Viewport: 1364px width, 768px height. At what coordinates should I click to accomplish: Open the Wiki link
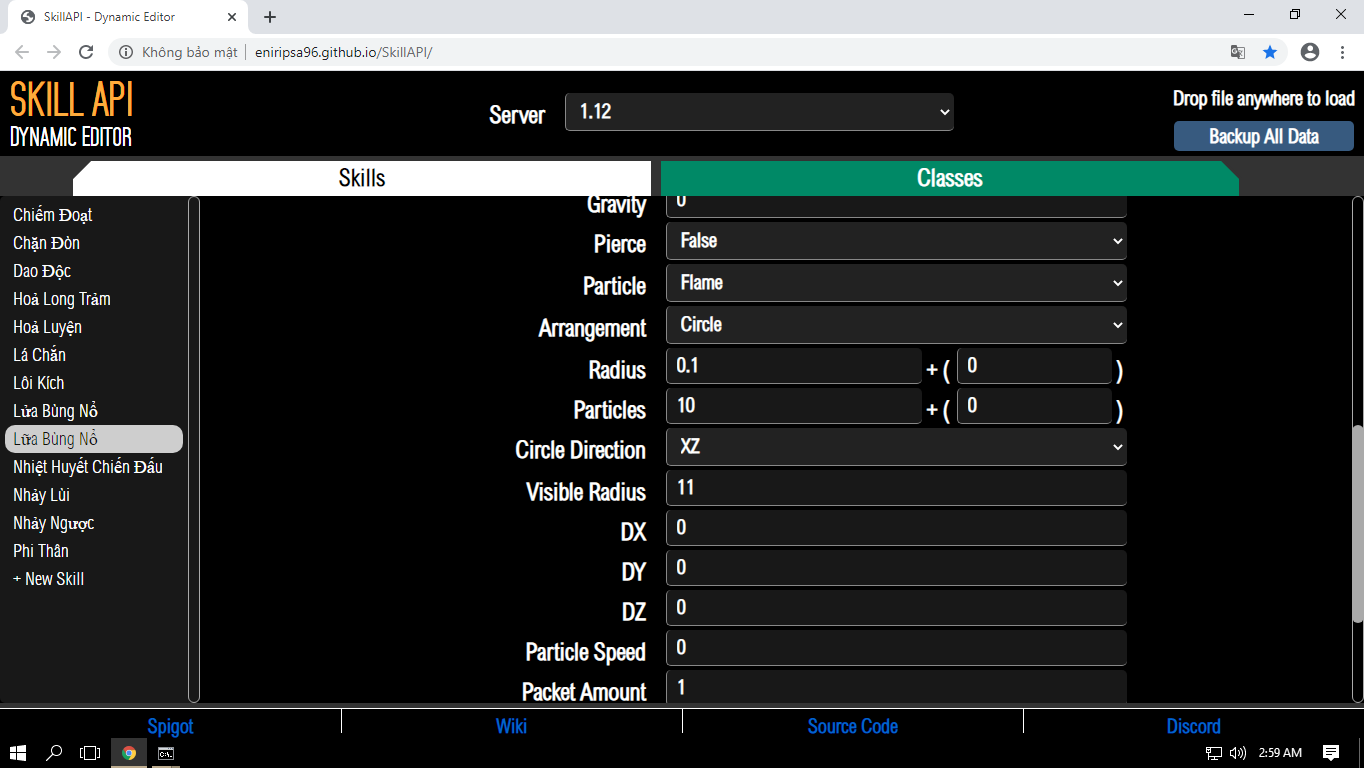pyautogui.click(x=511, y=726)
